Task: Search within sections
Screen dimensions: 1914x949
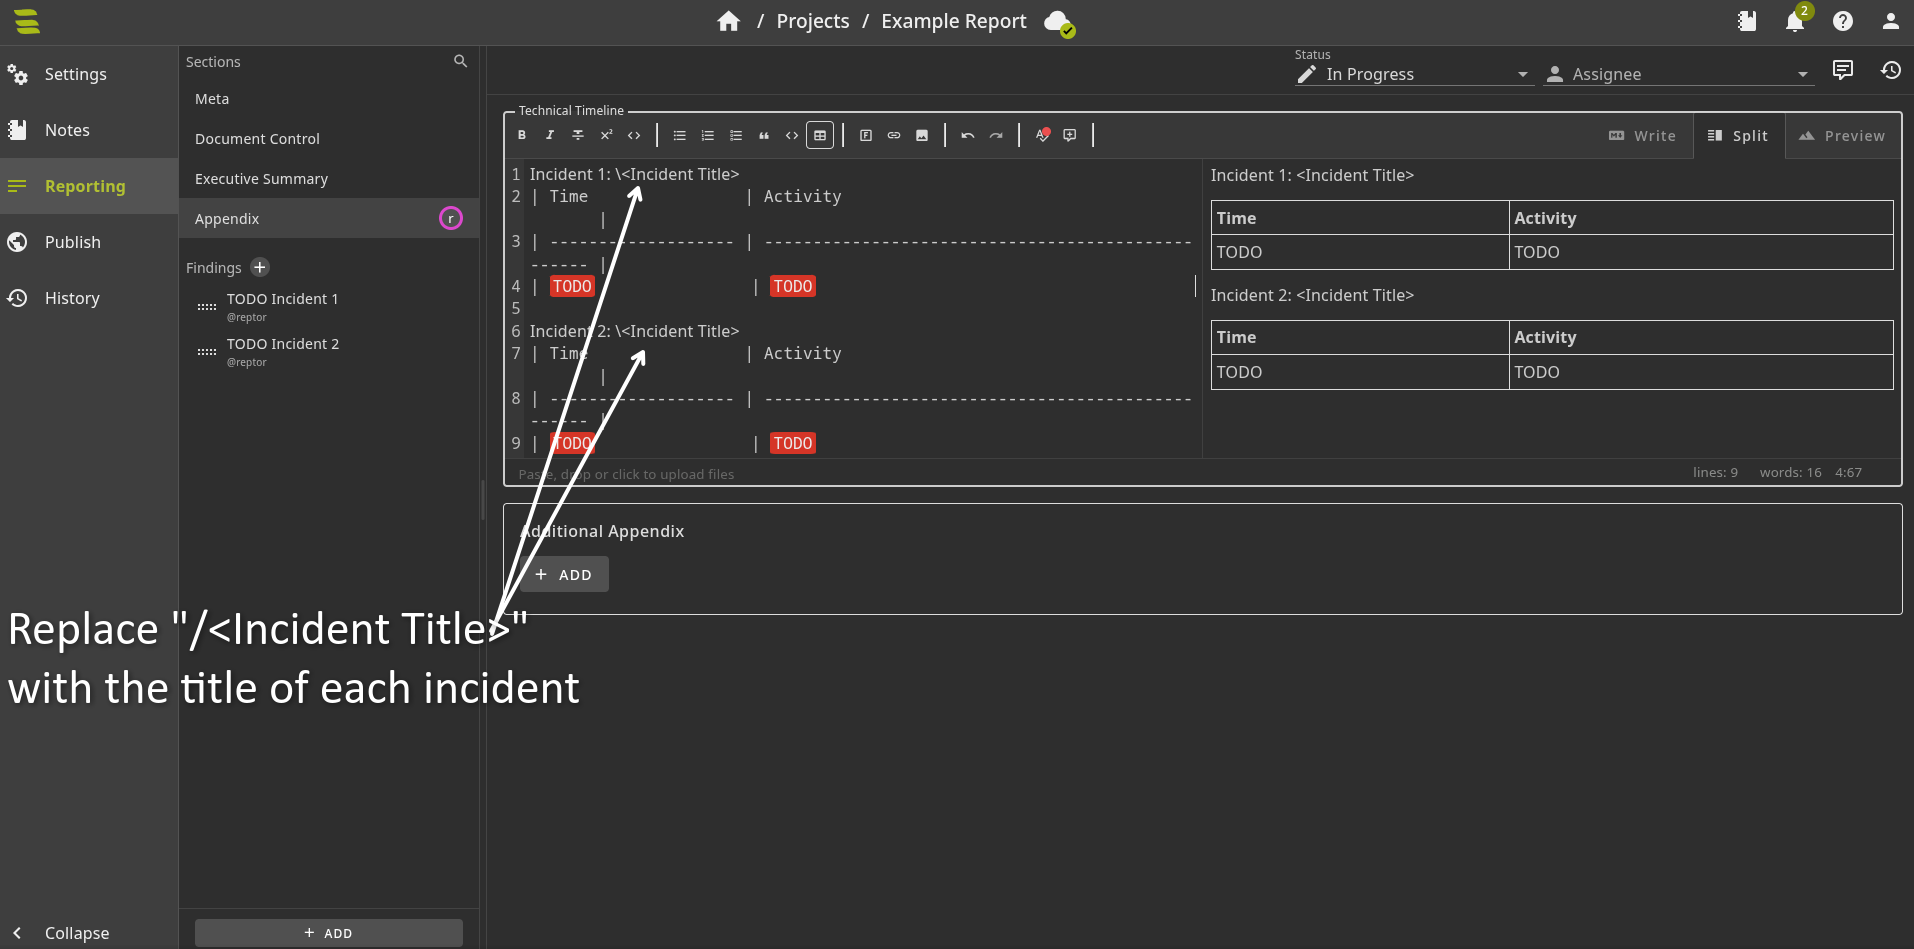Action: (x=460, y=61)
